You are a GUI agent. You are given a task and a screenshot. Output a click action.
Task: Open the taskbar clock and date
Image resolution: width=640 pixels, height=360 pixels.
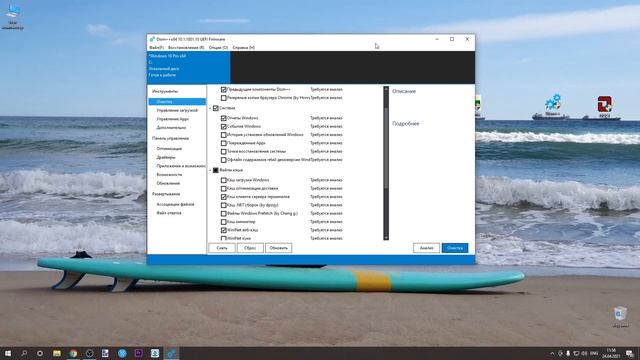click(x=611, y=353)
